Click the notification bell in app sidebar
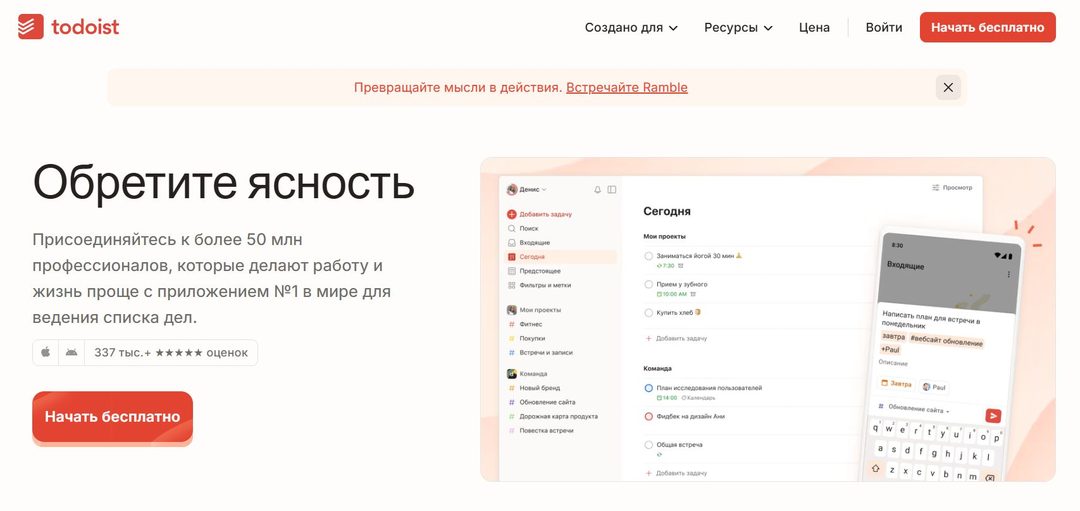The width and height of the screenshot is (1080, 511). point(597,189)
